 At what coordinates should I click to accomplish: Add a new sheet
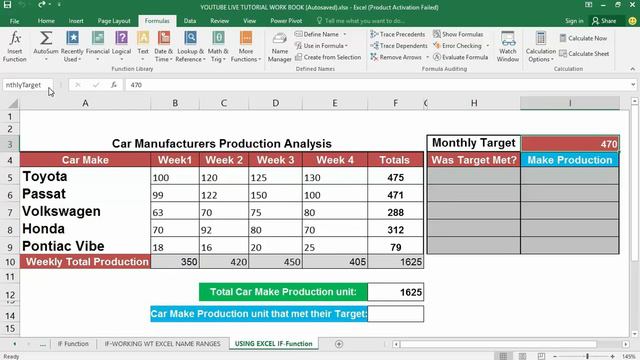tap(339, 344)
